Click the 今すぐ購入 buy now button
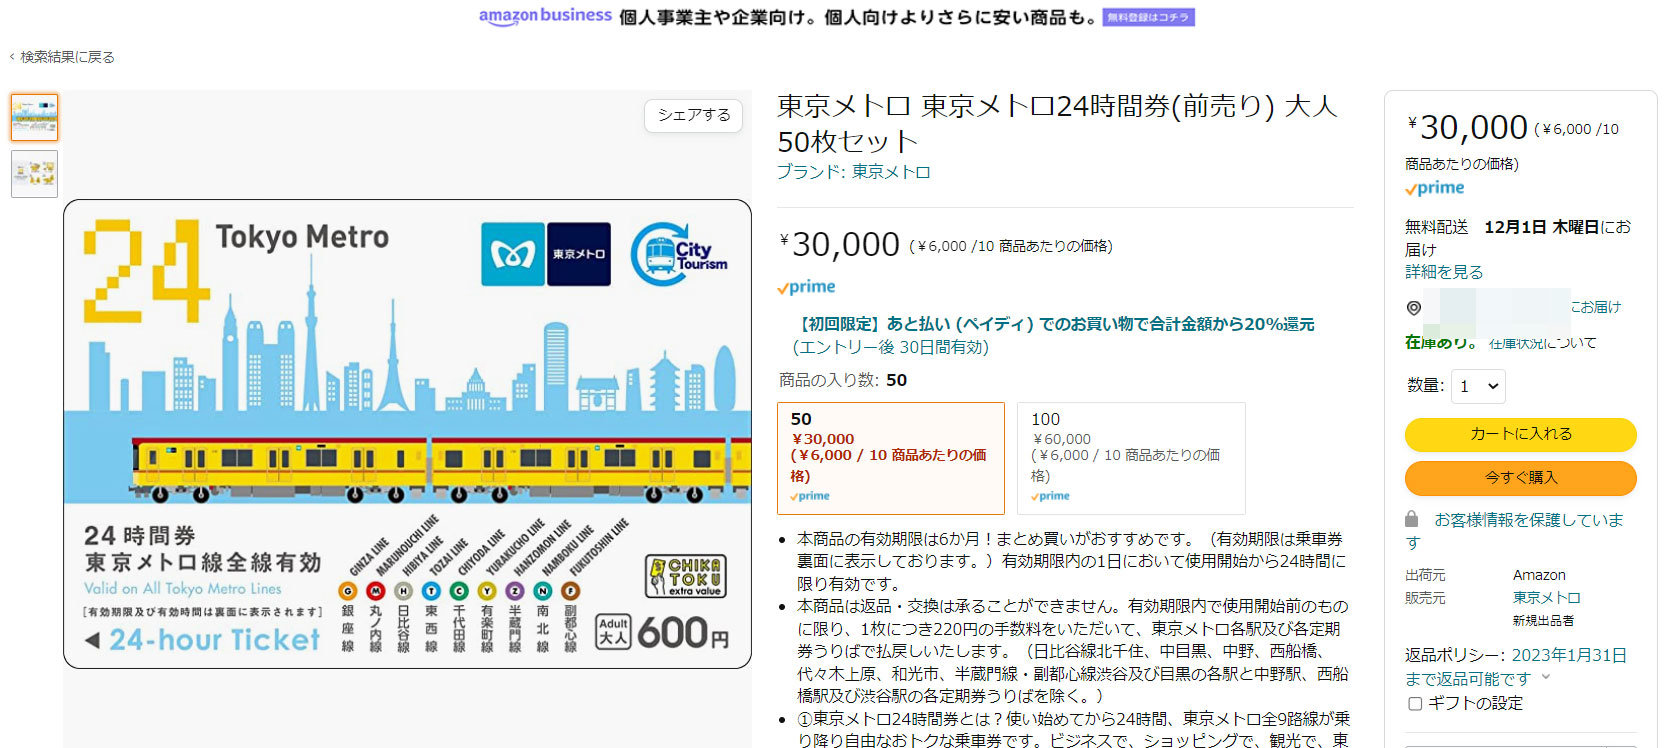Image resolution: width=1671 pixels, height=748 pixels. click(1520, 478)
